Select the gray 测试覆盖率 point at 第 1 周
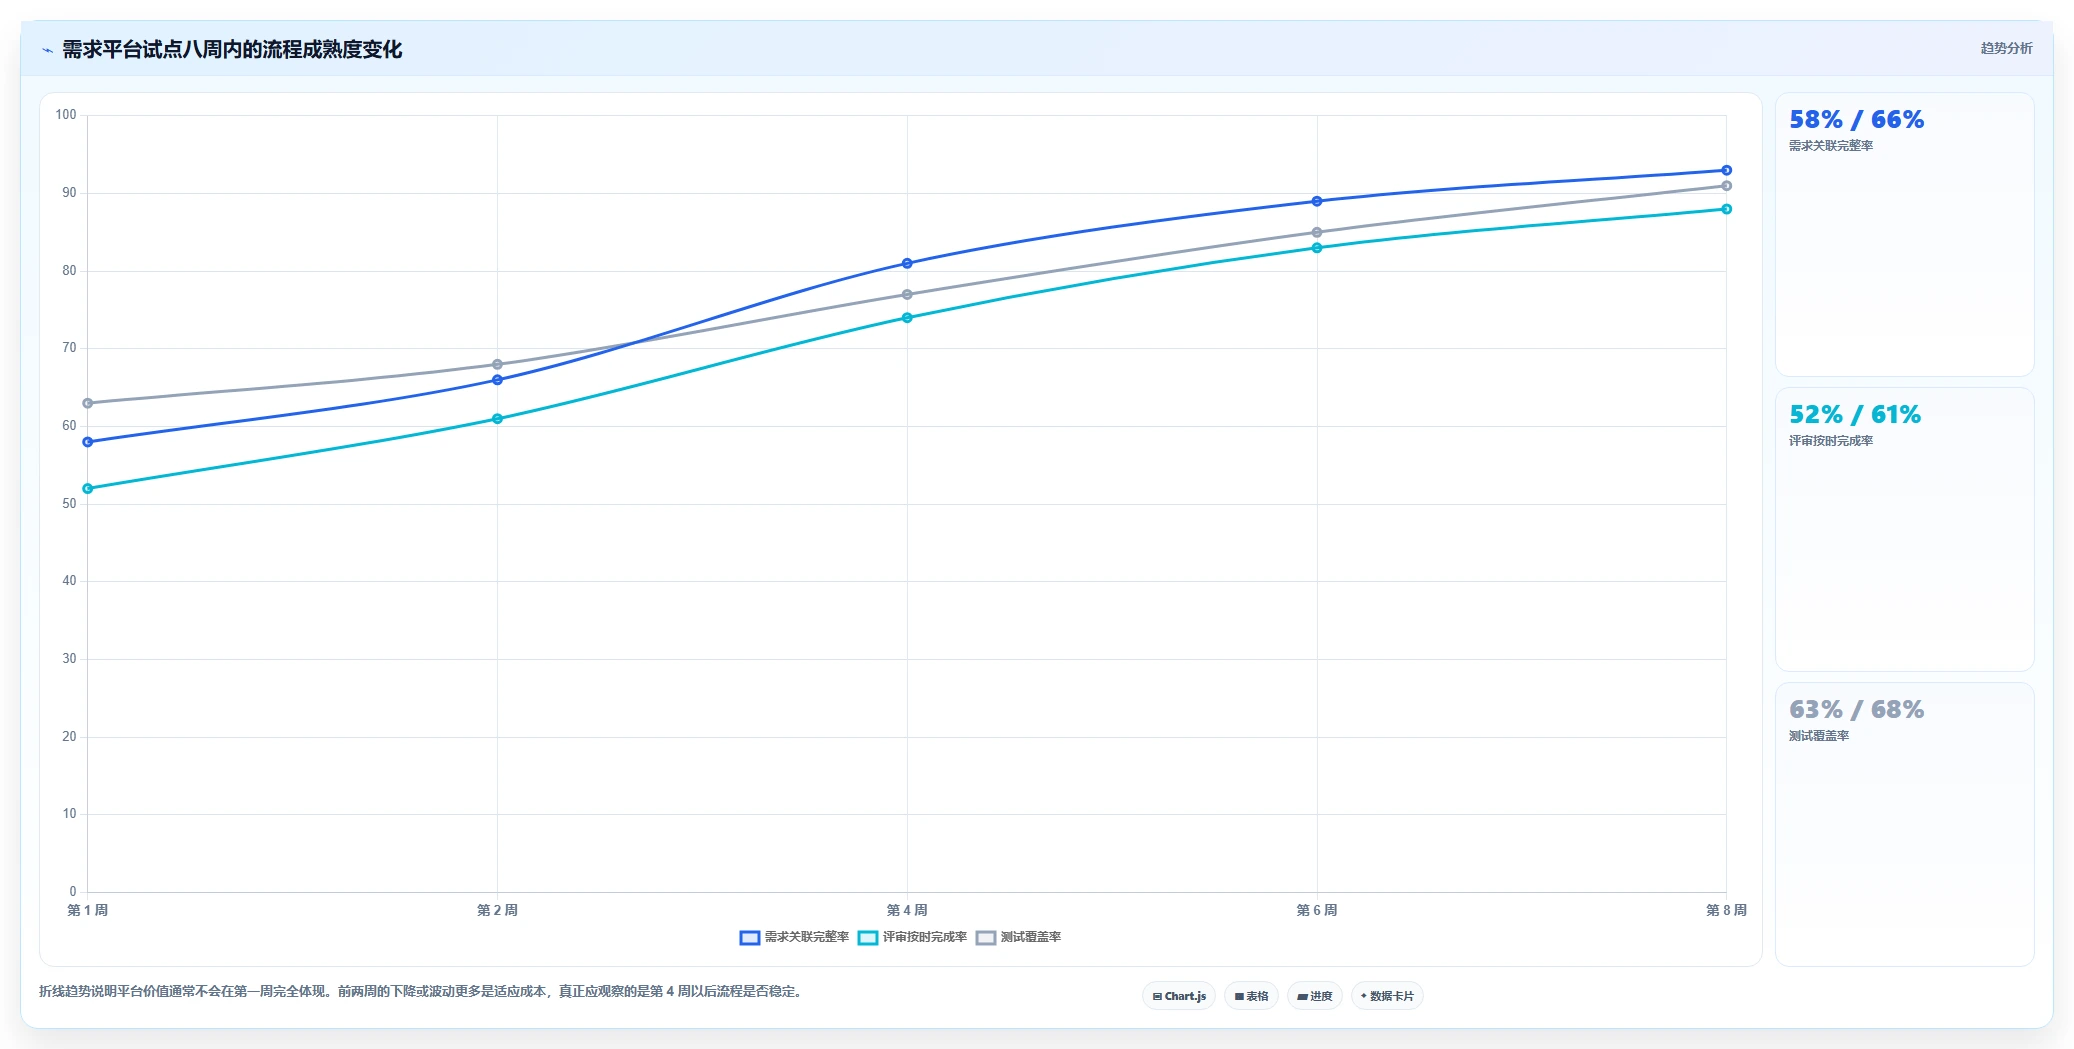This screenshot has height=1049, width=2074. click(88, 403)
